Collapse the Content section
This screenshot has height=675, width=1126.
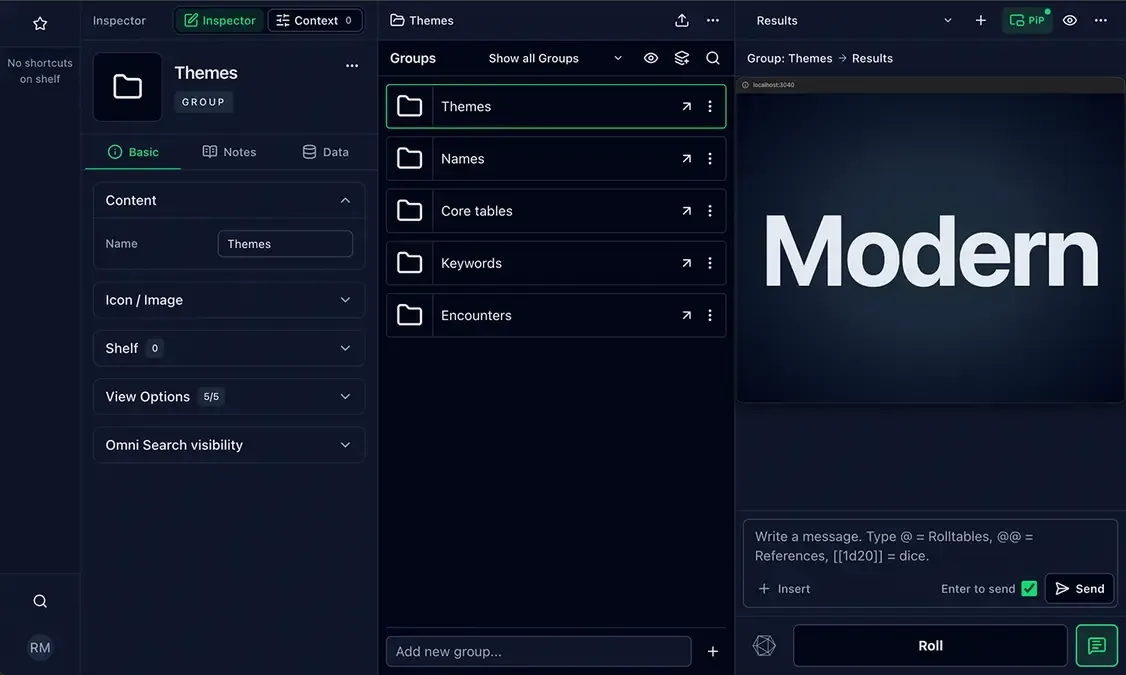click(x=229, y=200)
